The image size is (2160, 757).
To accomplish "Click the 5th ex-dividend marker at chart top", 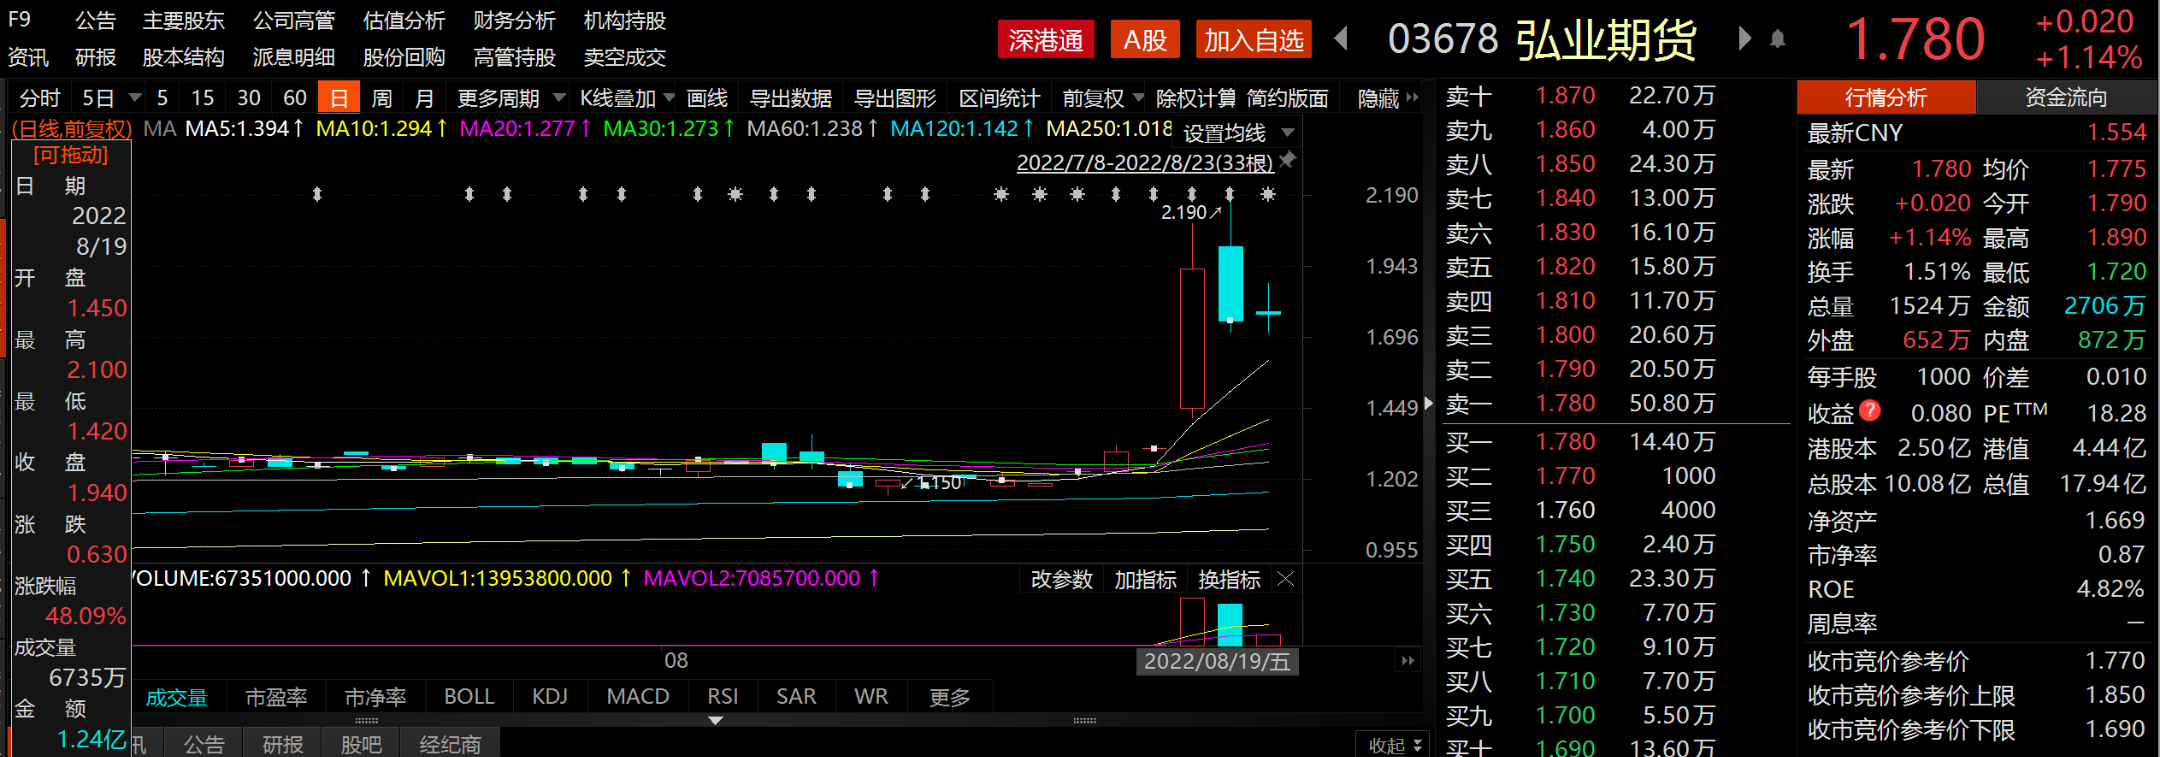I will [x=622, y=194].
